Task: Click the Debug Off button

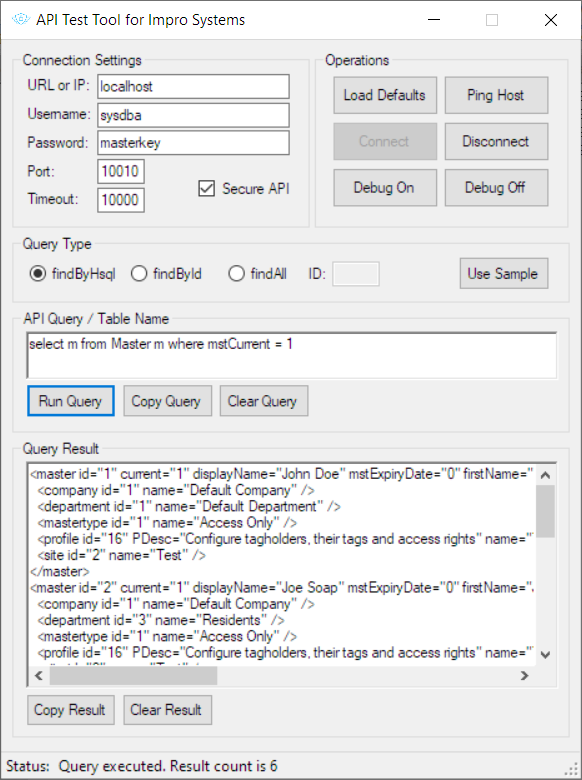Action: 496,188
